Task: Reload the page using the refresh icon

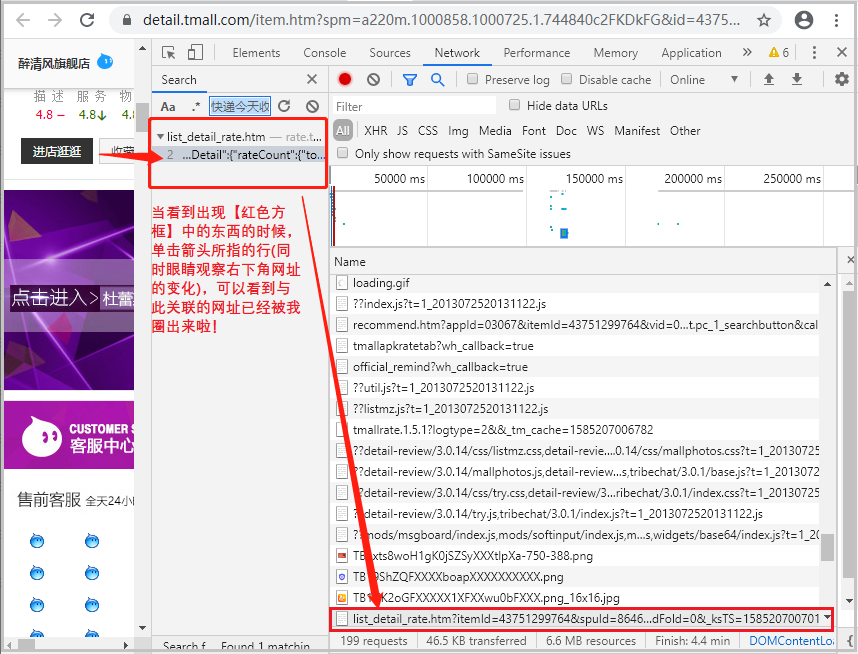Action: [87, 20]
